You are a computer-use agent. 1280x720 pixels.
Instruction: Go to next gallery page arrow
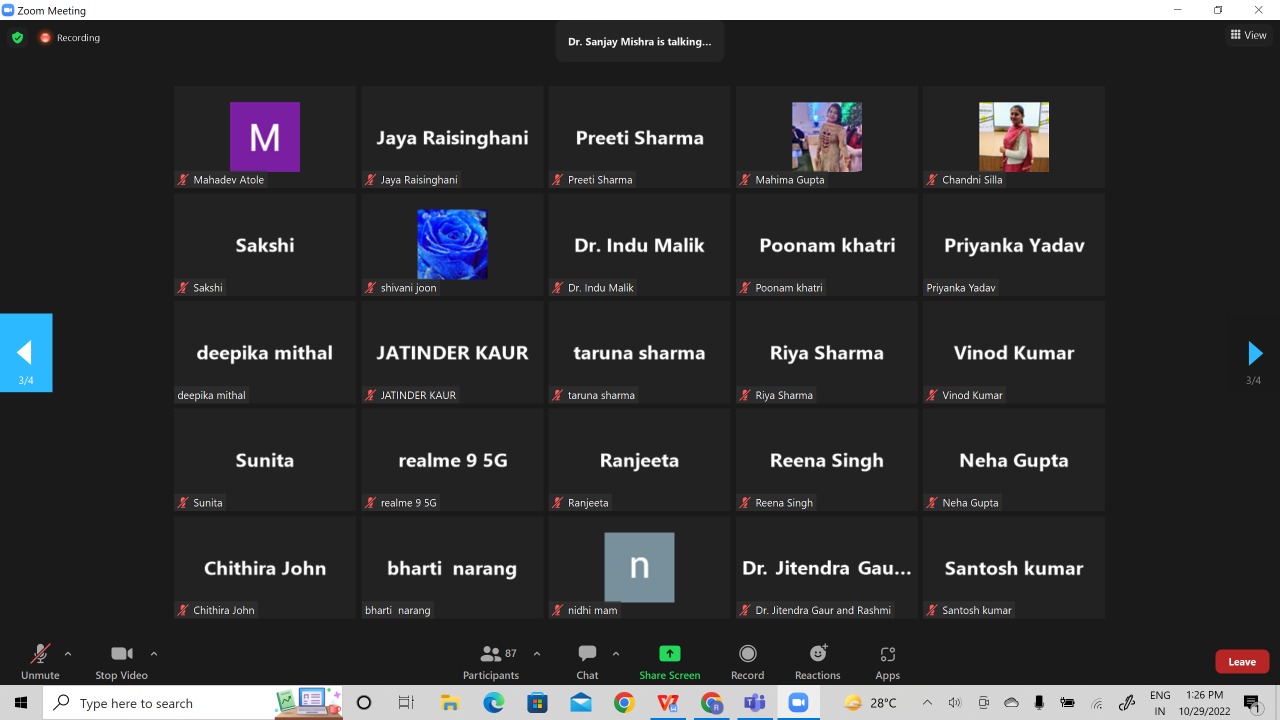1254,353
